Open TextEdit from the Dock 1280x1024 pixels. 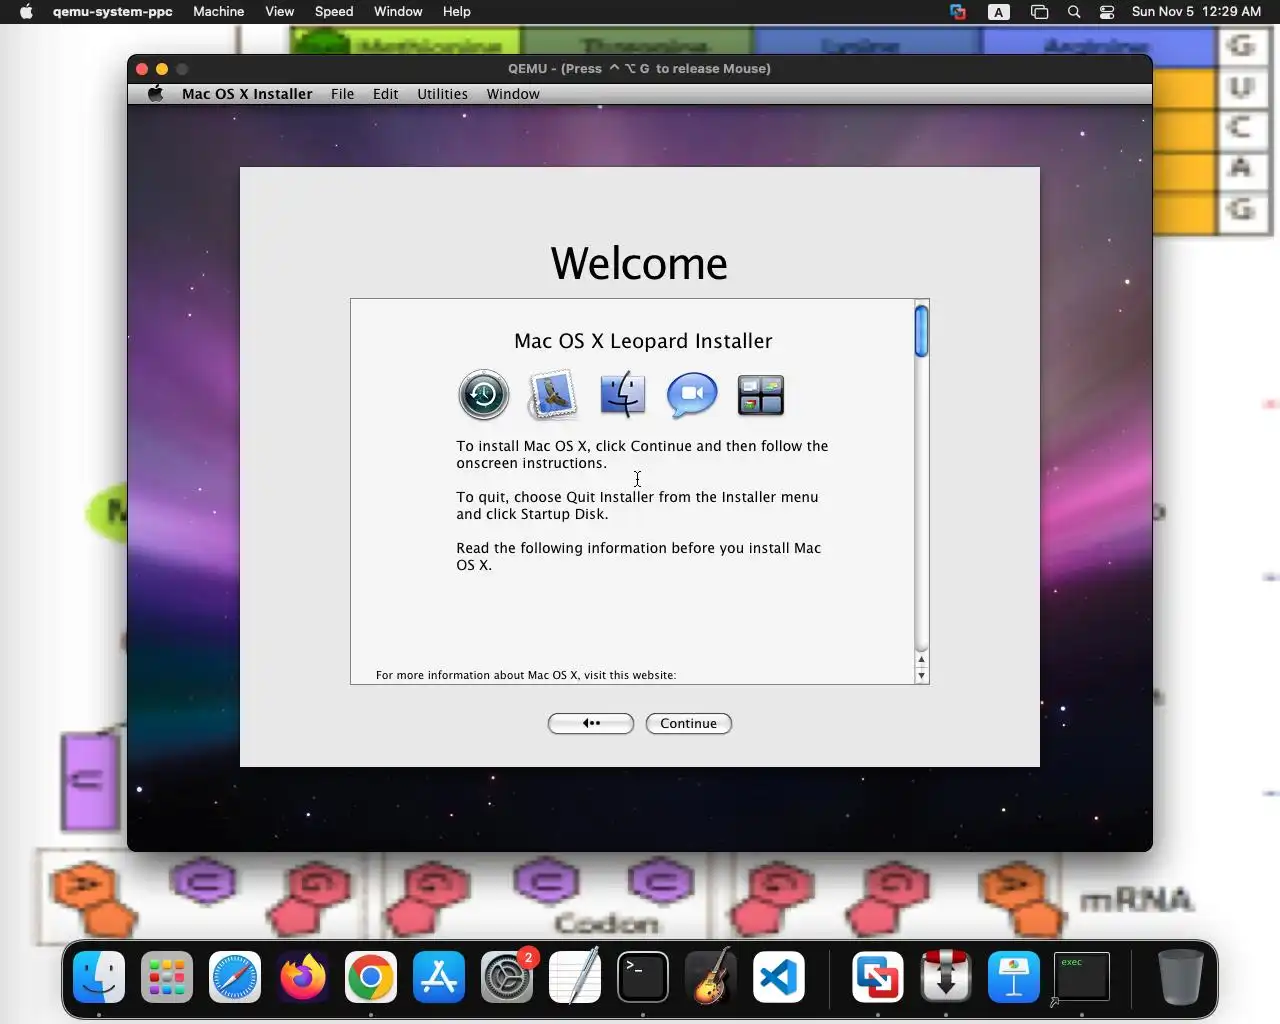click(x=575, y=977)
